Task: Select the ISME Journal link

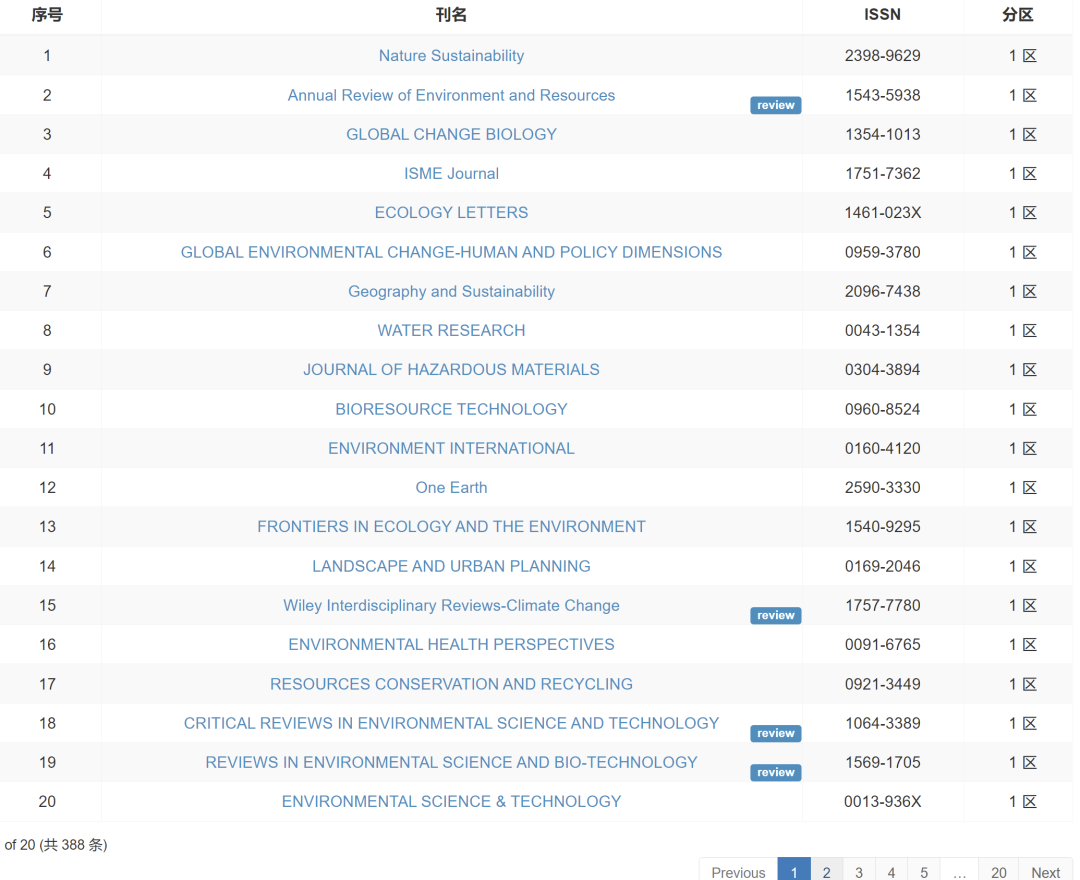Action: click(x=451, y=174)
